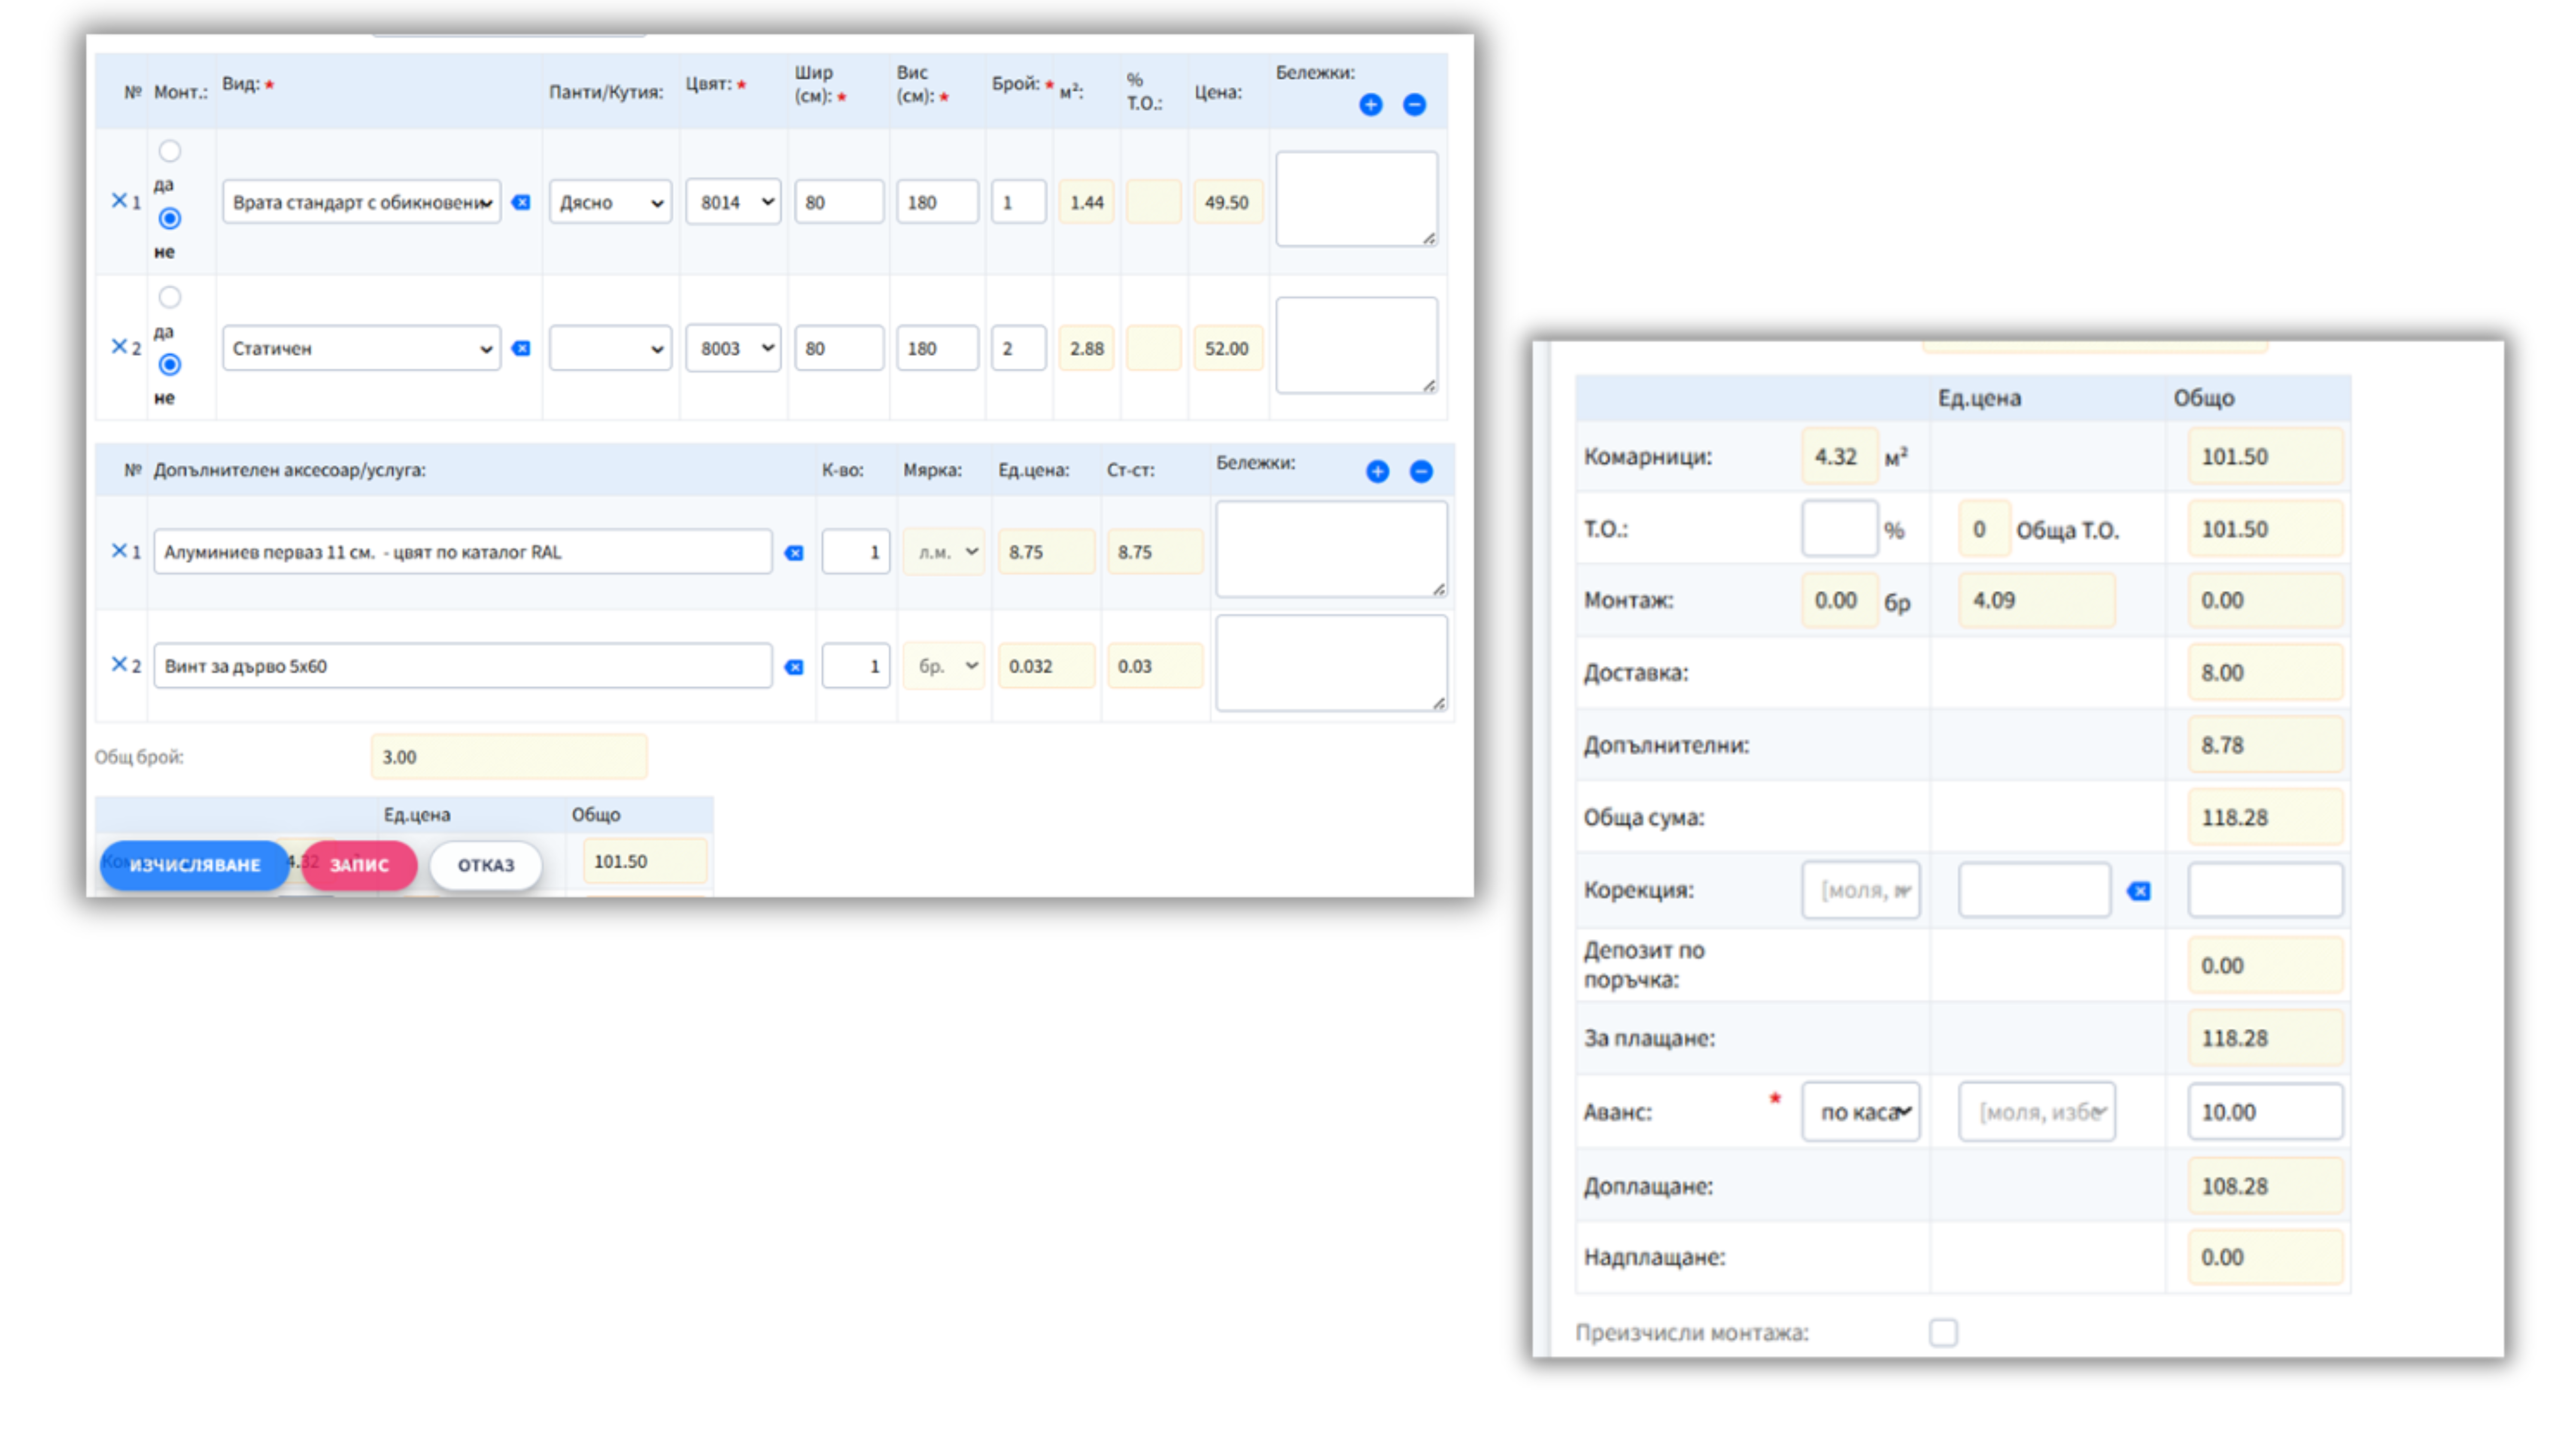
Task: Click the quantity field for 'Винт за дърво'
Action: coord(856,666)
